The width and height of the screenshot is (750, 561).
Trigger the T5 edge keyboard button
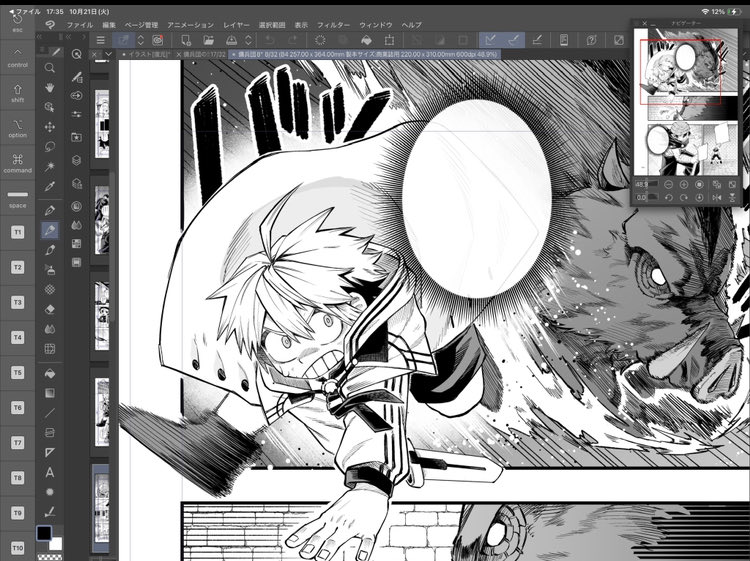pos(17,373)
